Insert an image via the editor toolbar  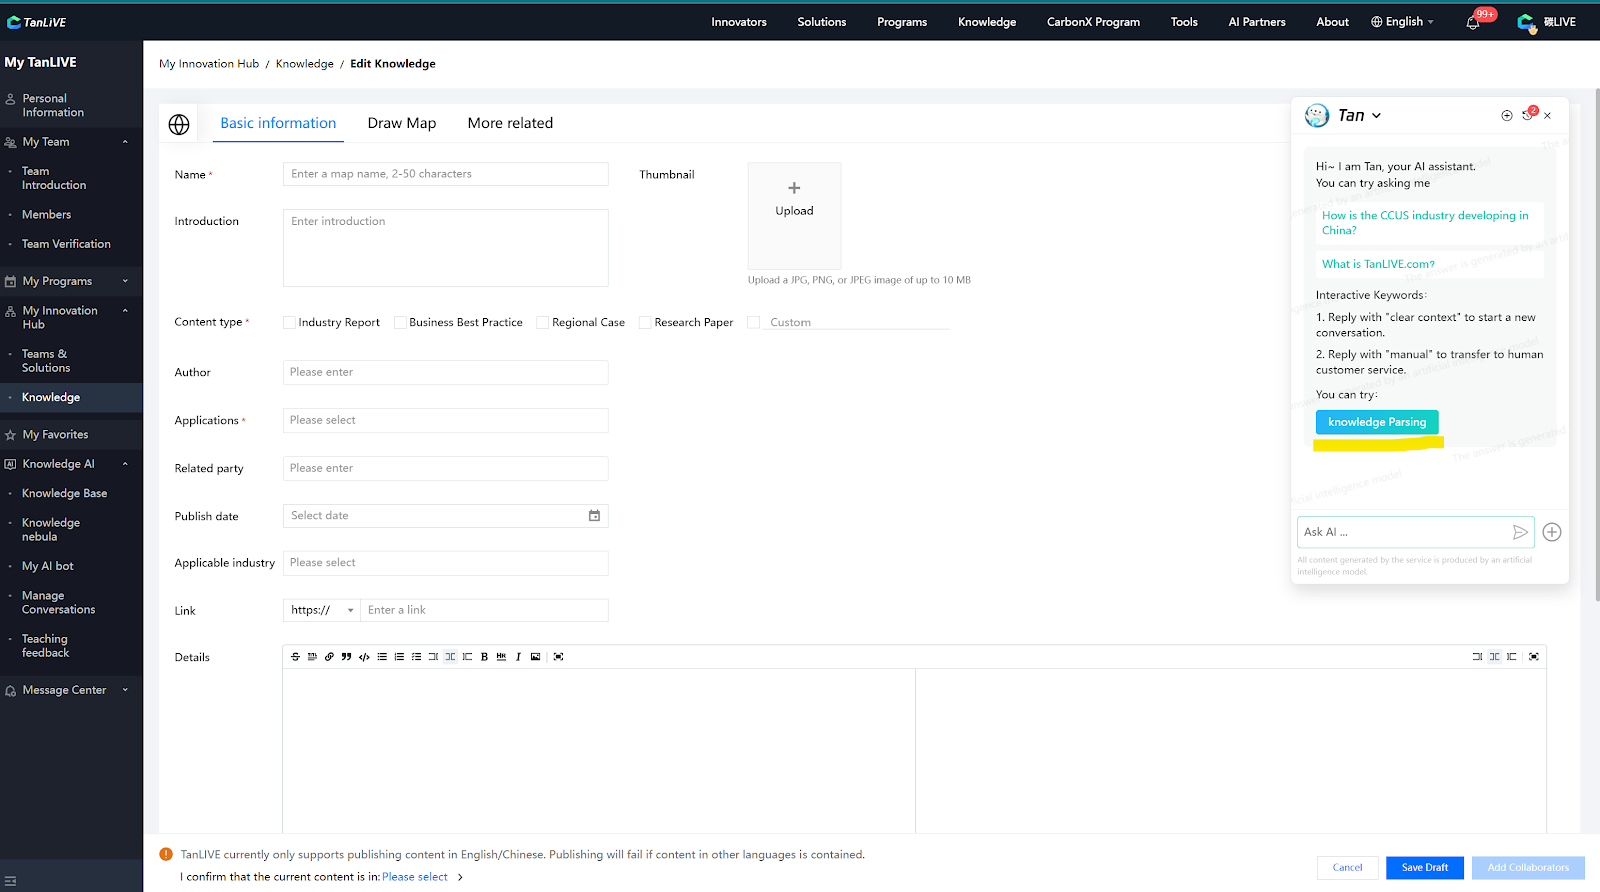click(x=535, y=657)
